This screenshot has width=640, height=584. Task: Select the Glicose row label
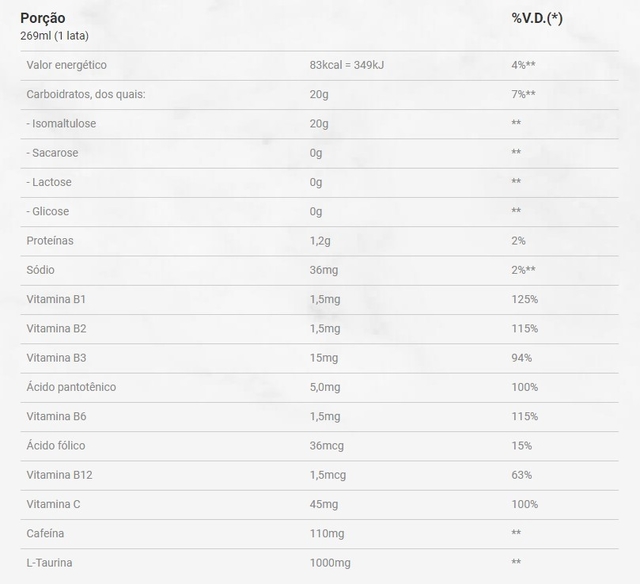click(48, 211)
